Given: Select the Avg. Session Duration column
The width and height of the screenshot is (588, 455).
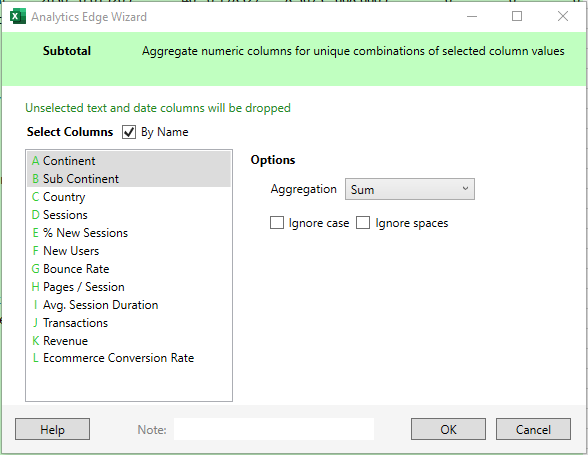Looking at the screenshot, I should (129, 305).
